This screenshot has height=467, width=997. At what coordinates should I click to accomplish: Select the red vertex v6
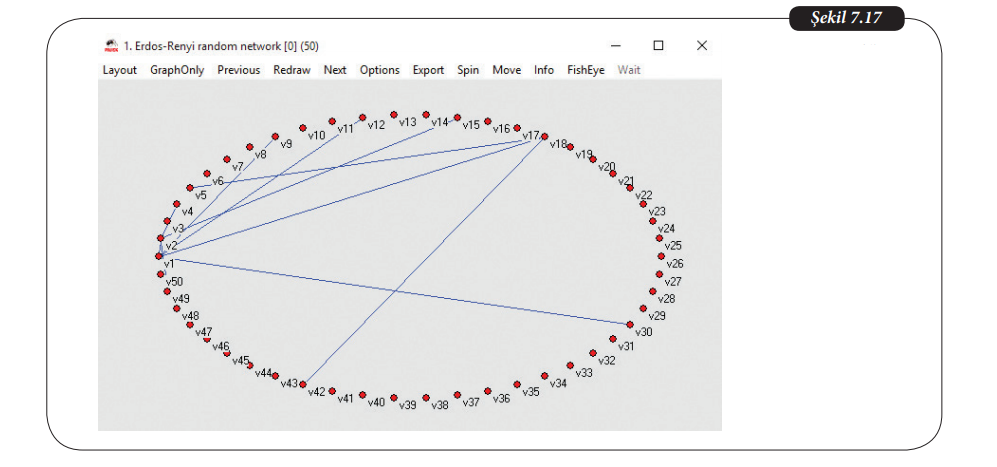coord(206,172)
